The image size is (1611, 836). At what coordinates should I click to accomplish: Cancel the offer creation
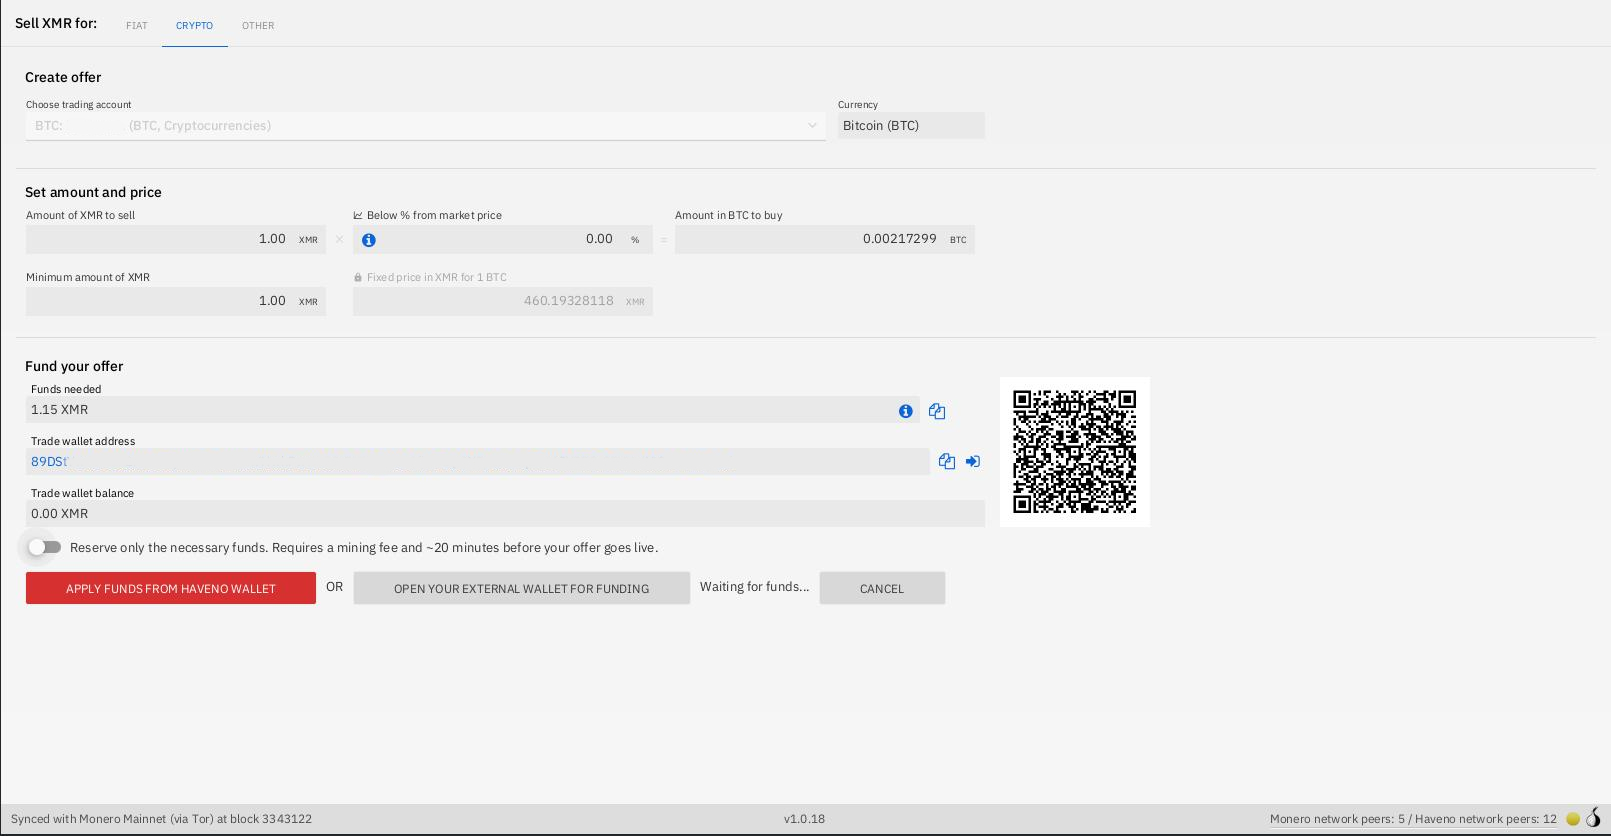[x=882, y=588]
